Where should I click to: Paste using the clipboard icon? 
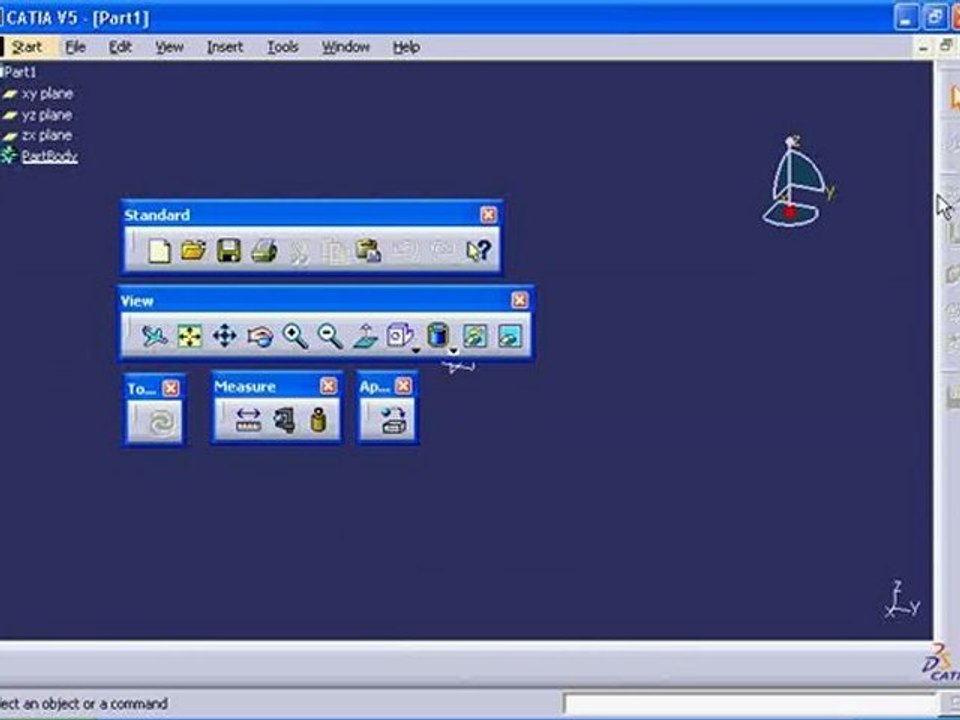click(369, 251)
